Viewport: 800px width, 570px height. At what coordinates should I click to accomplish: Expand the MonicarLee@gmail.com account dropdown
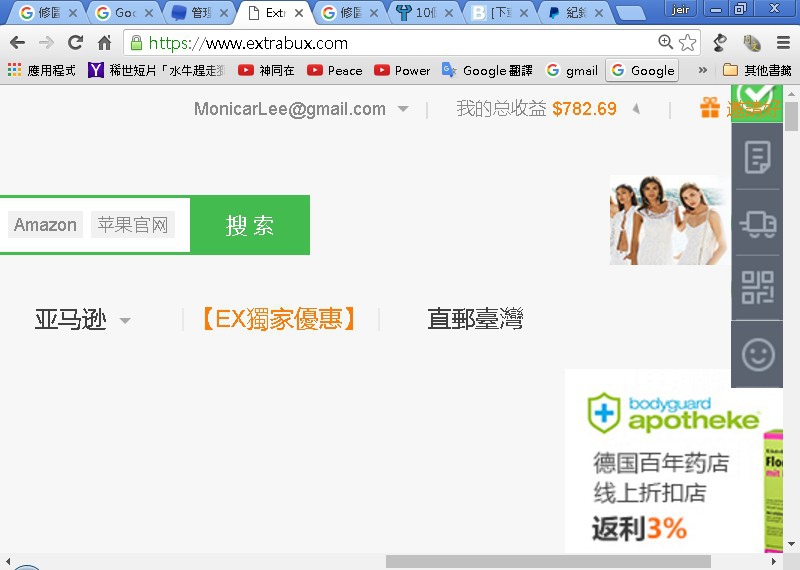click(403, 109)
